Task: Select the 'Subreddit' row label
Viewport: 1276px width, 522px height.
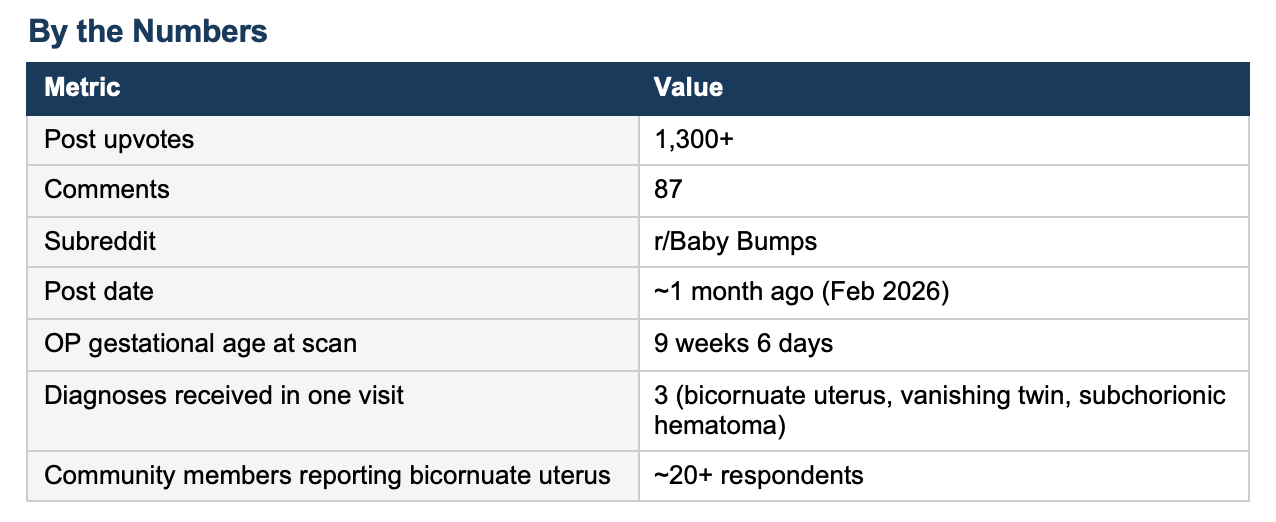Action: pos(333,242)
